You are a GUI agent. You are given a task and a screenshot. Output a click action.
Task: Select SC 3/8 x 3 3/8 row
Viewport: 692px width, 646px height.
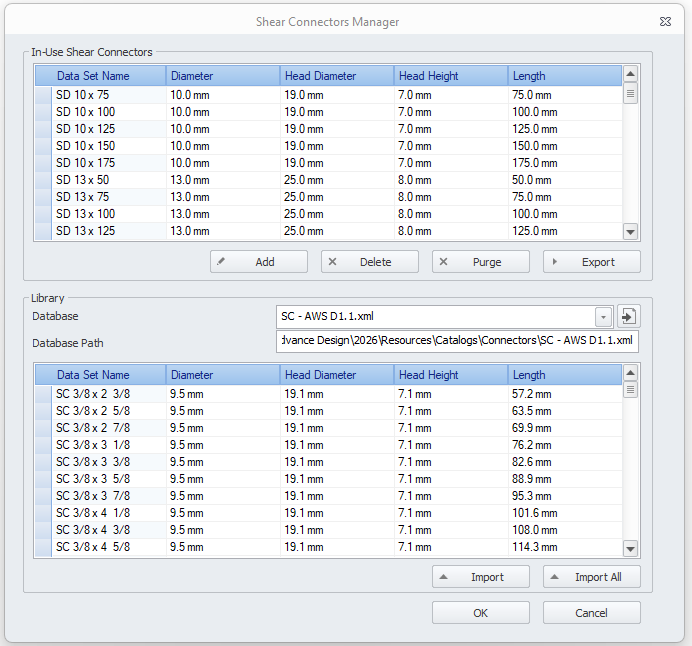[x=328, y=462]
